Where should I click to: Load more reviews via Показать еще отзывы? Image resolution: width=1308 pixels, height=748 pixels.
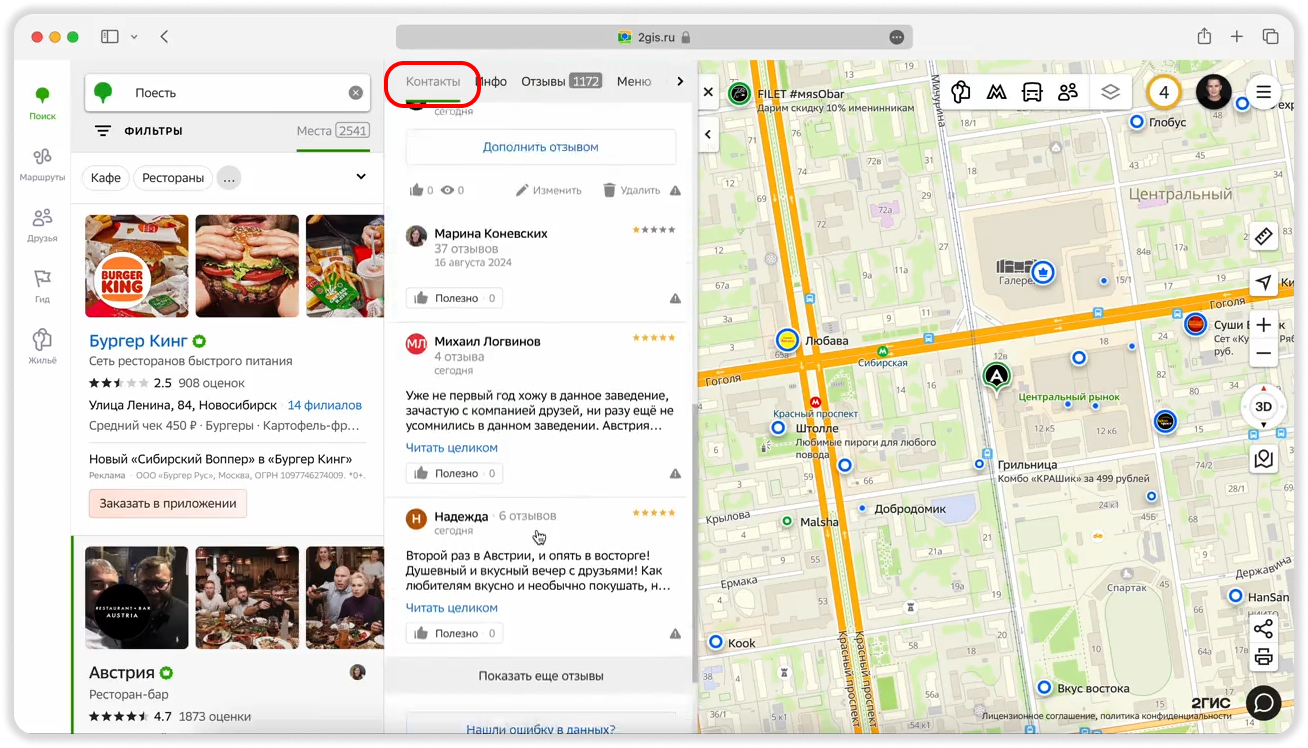click(x=541, y=676)
